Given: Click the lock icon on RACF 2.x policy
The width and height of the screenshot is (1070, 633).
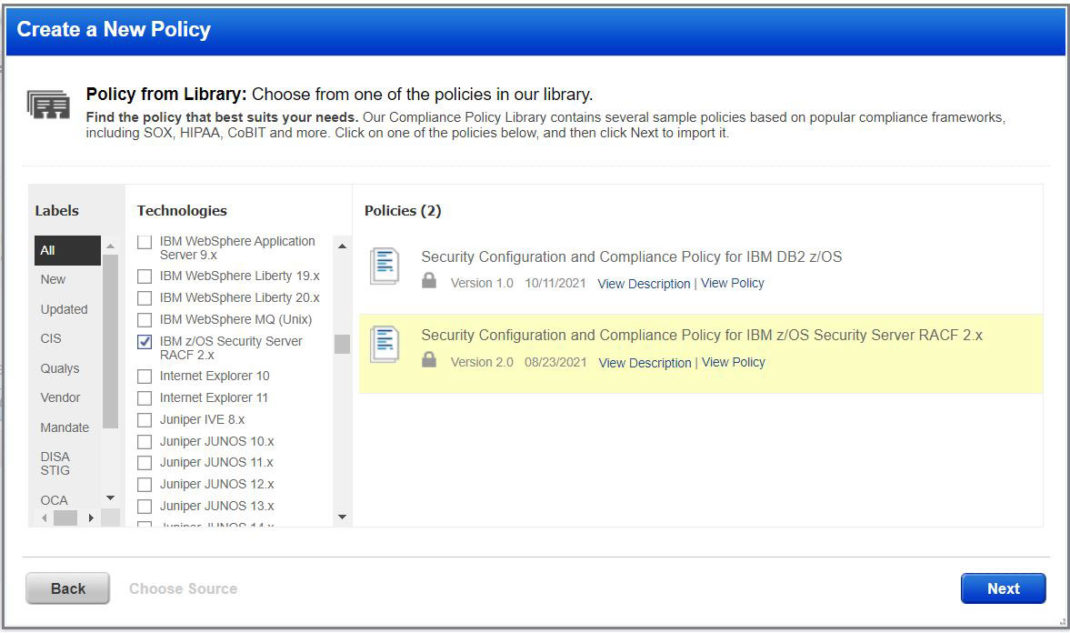Looking at the screenshot, I should [x=429, y=359].
